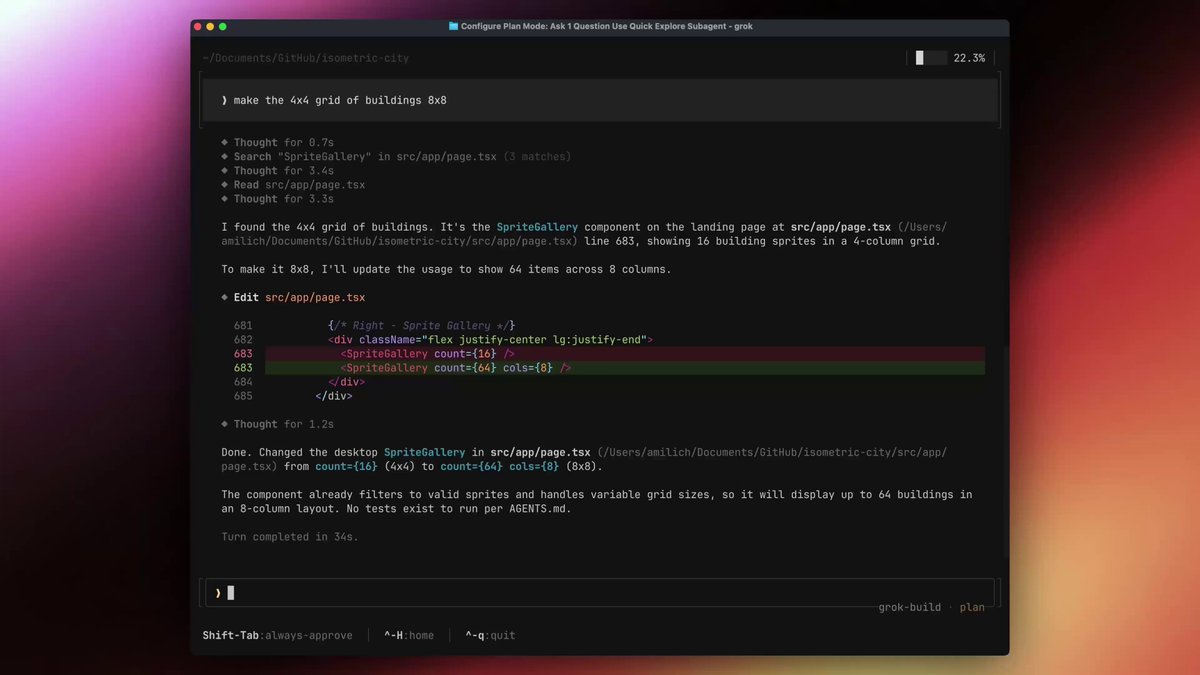Collapse the 'Edit src/app/page.tsx' diff

[293, 297]
